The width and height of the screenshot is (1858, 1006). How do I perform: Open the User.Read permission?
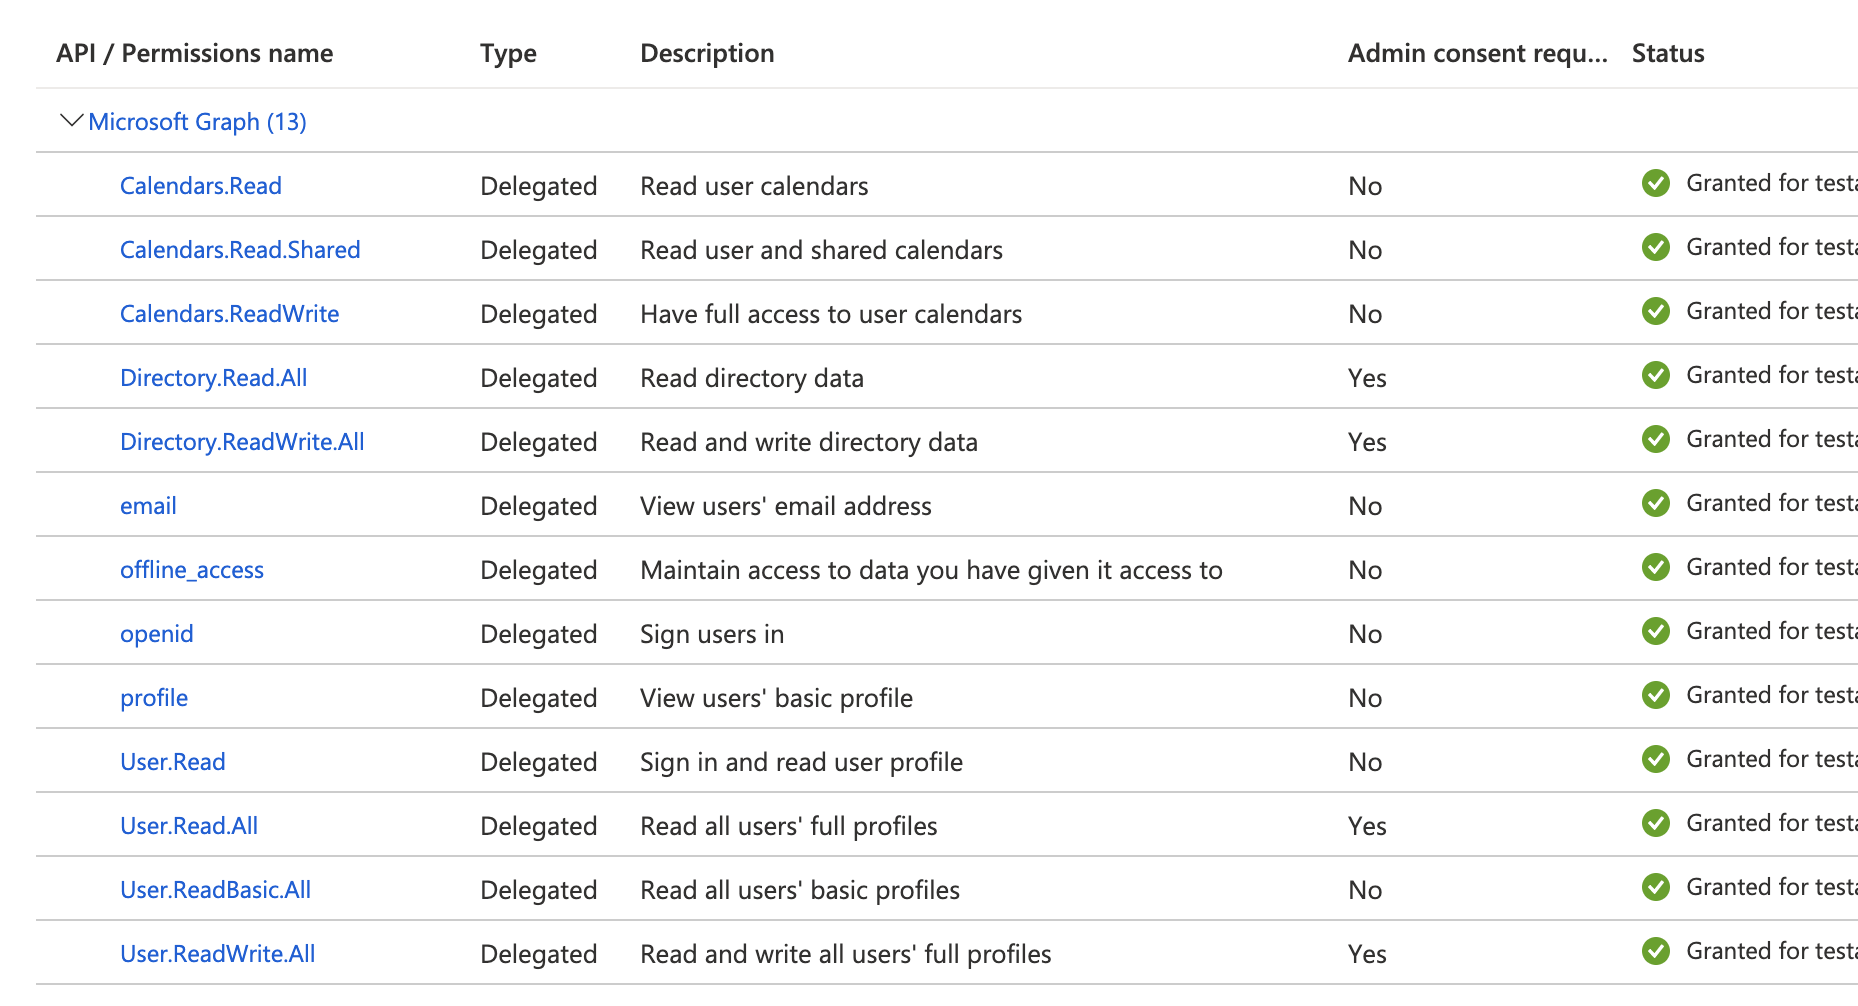point(173,762)
